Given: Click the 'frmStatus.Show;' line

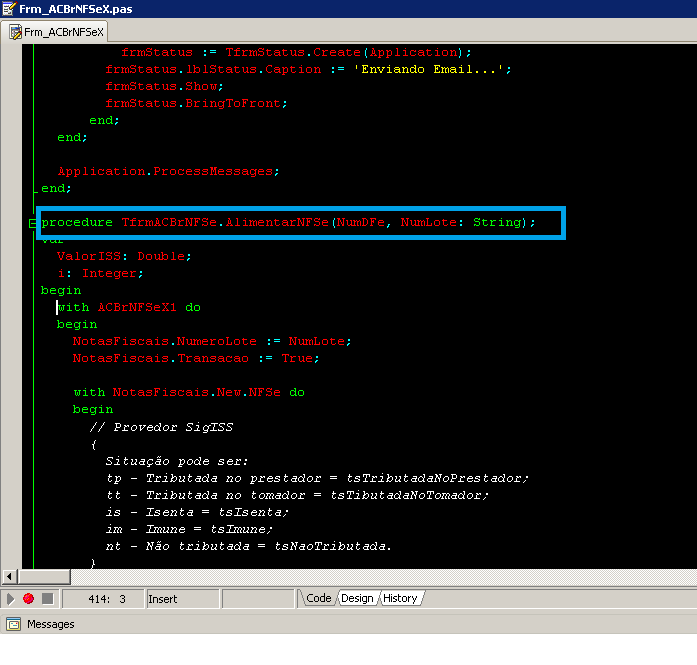Looking at the screenshot, I should [164, 86].
